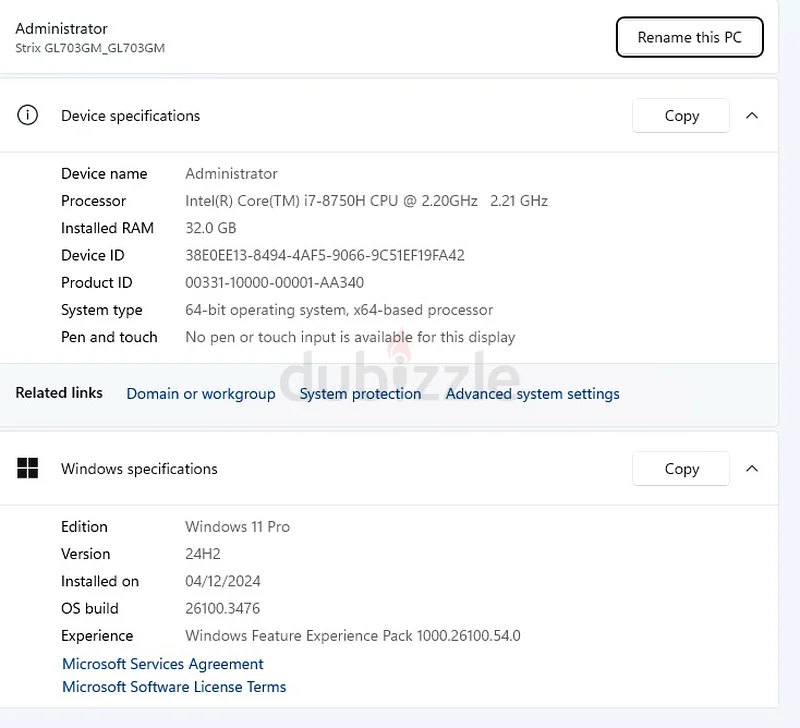Click the Device specifications heading
800x728 pixels.
point(131,116)
